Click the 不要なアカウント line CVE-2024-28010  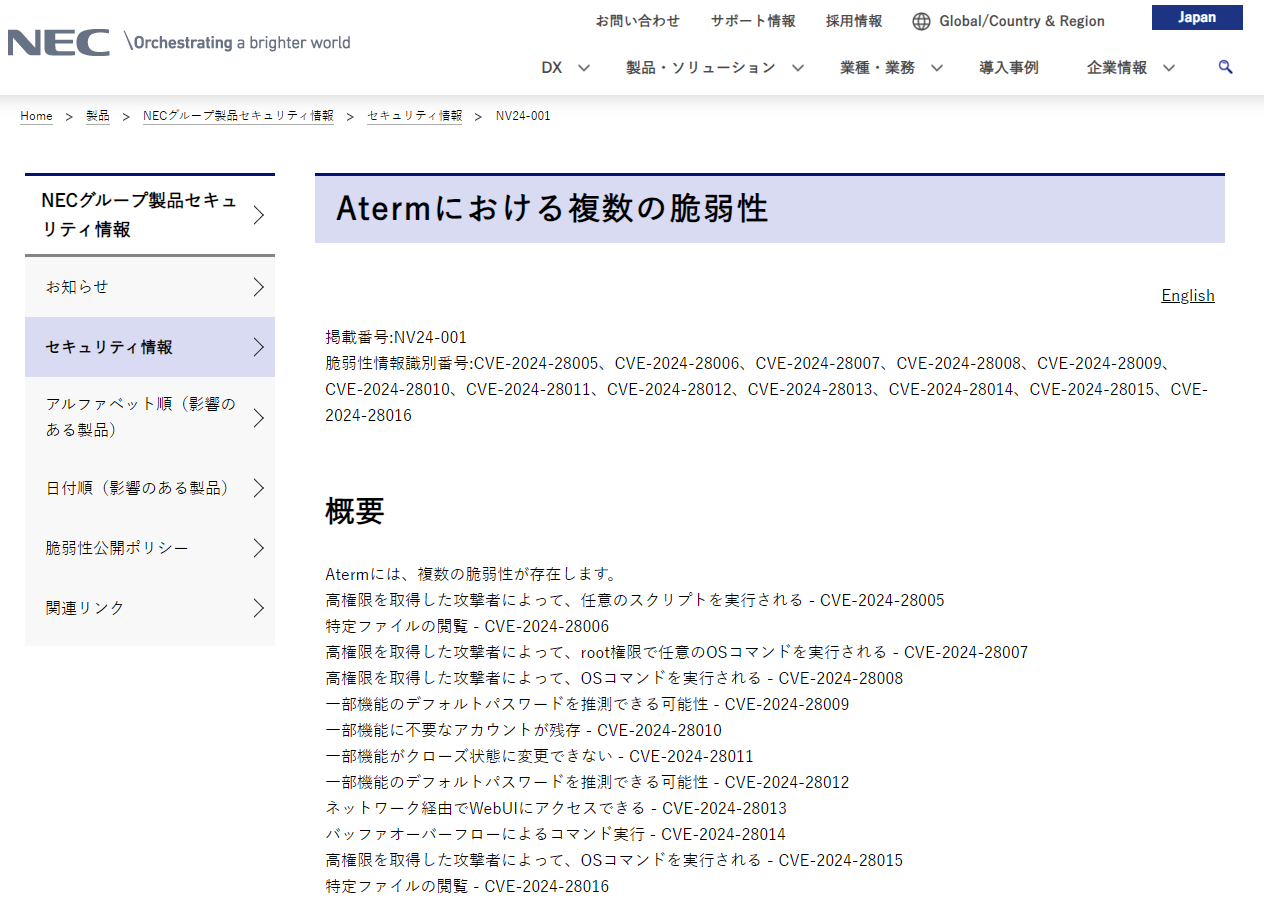524,730
